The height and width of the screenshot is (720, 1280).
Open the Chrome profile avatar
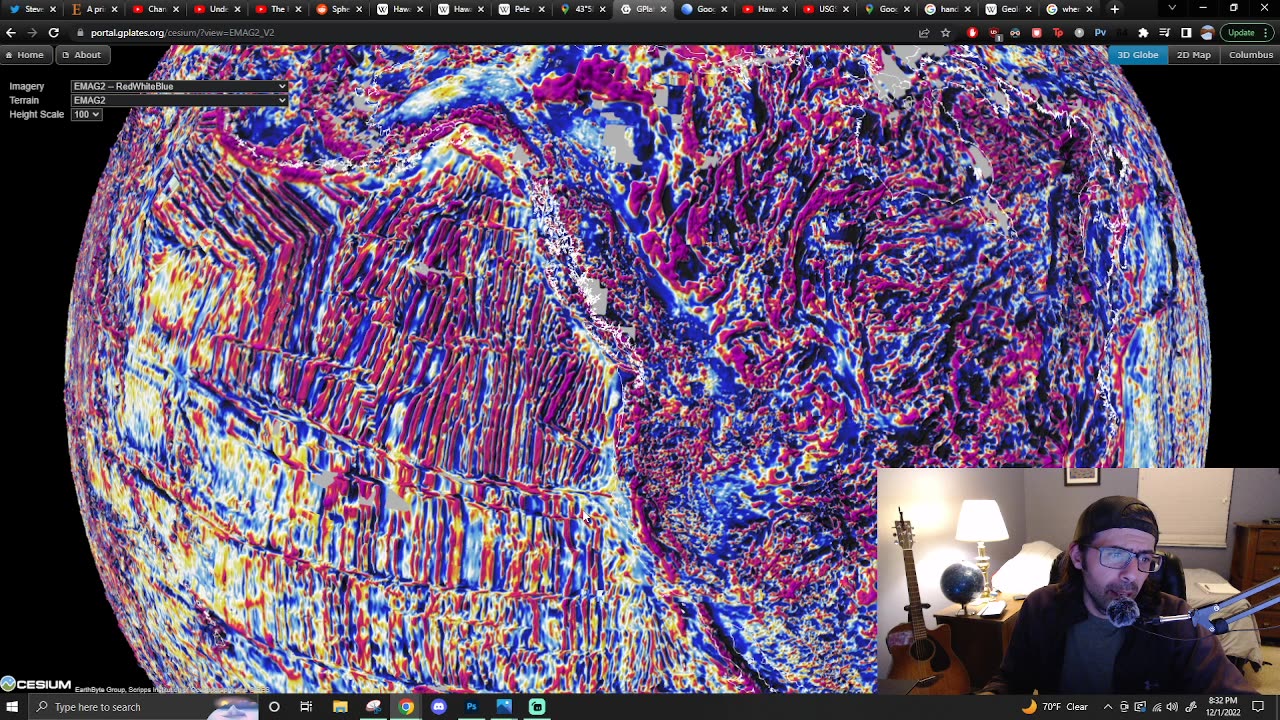pos(1207,32)
